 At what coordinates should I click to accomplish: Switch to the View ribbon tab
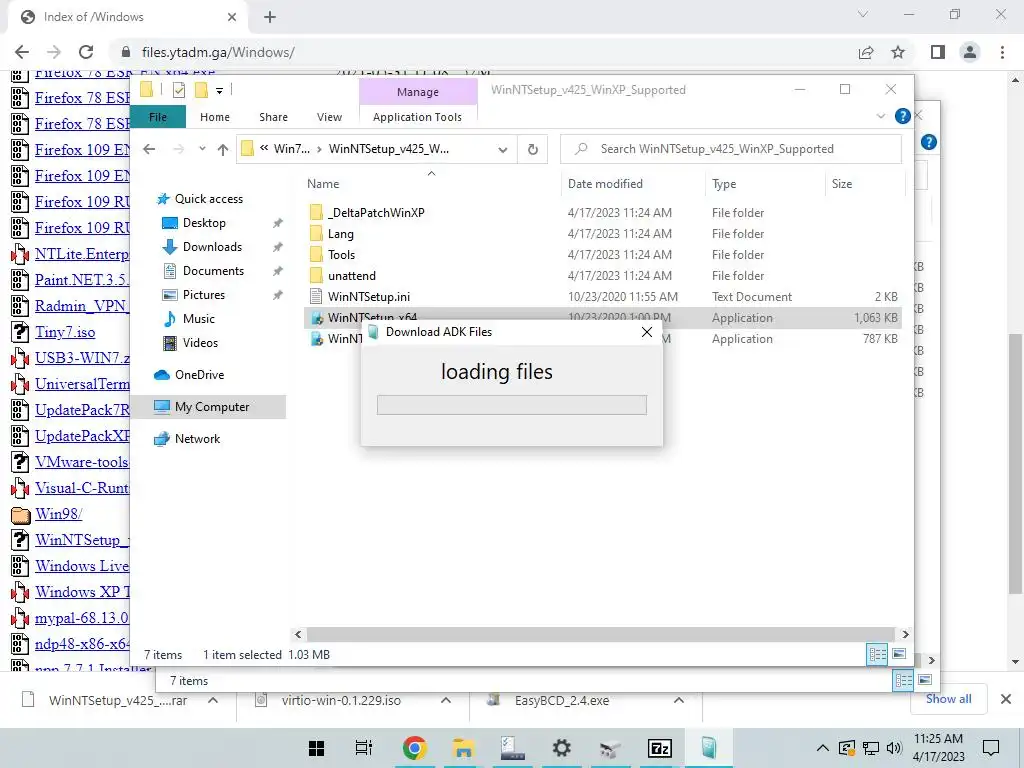click(329, 117)
